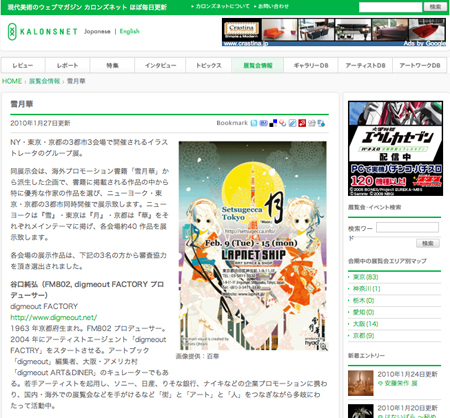Click the Delicious bookmark icon with colored squares
450x418 pixels.
click(273, 123)
